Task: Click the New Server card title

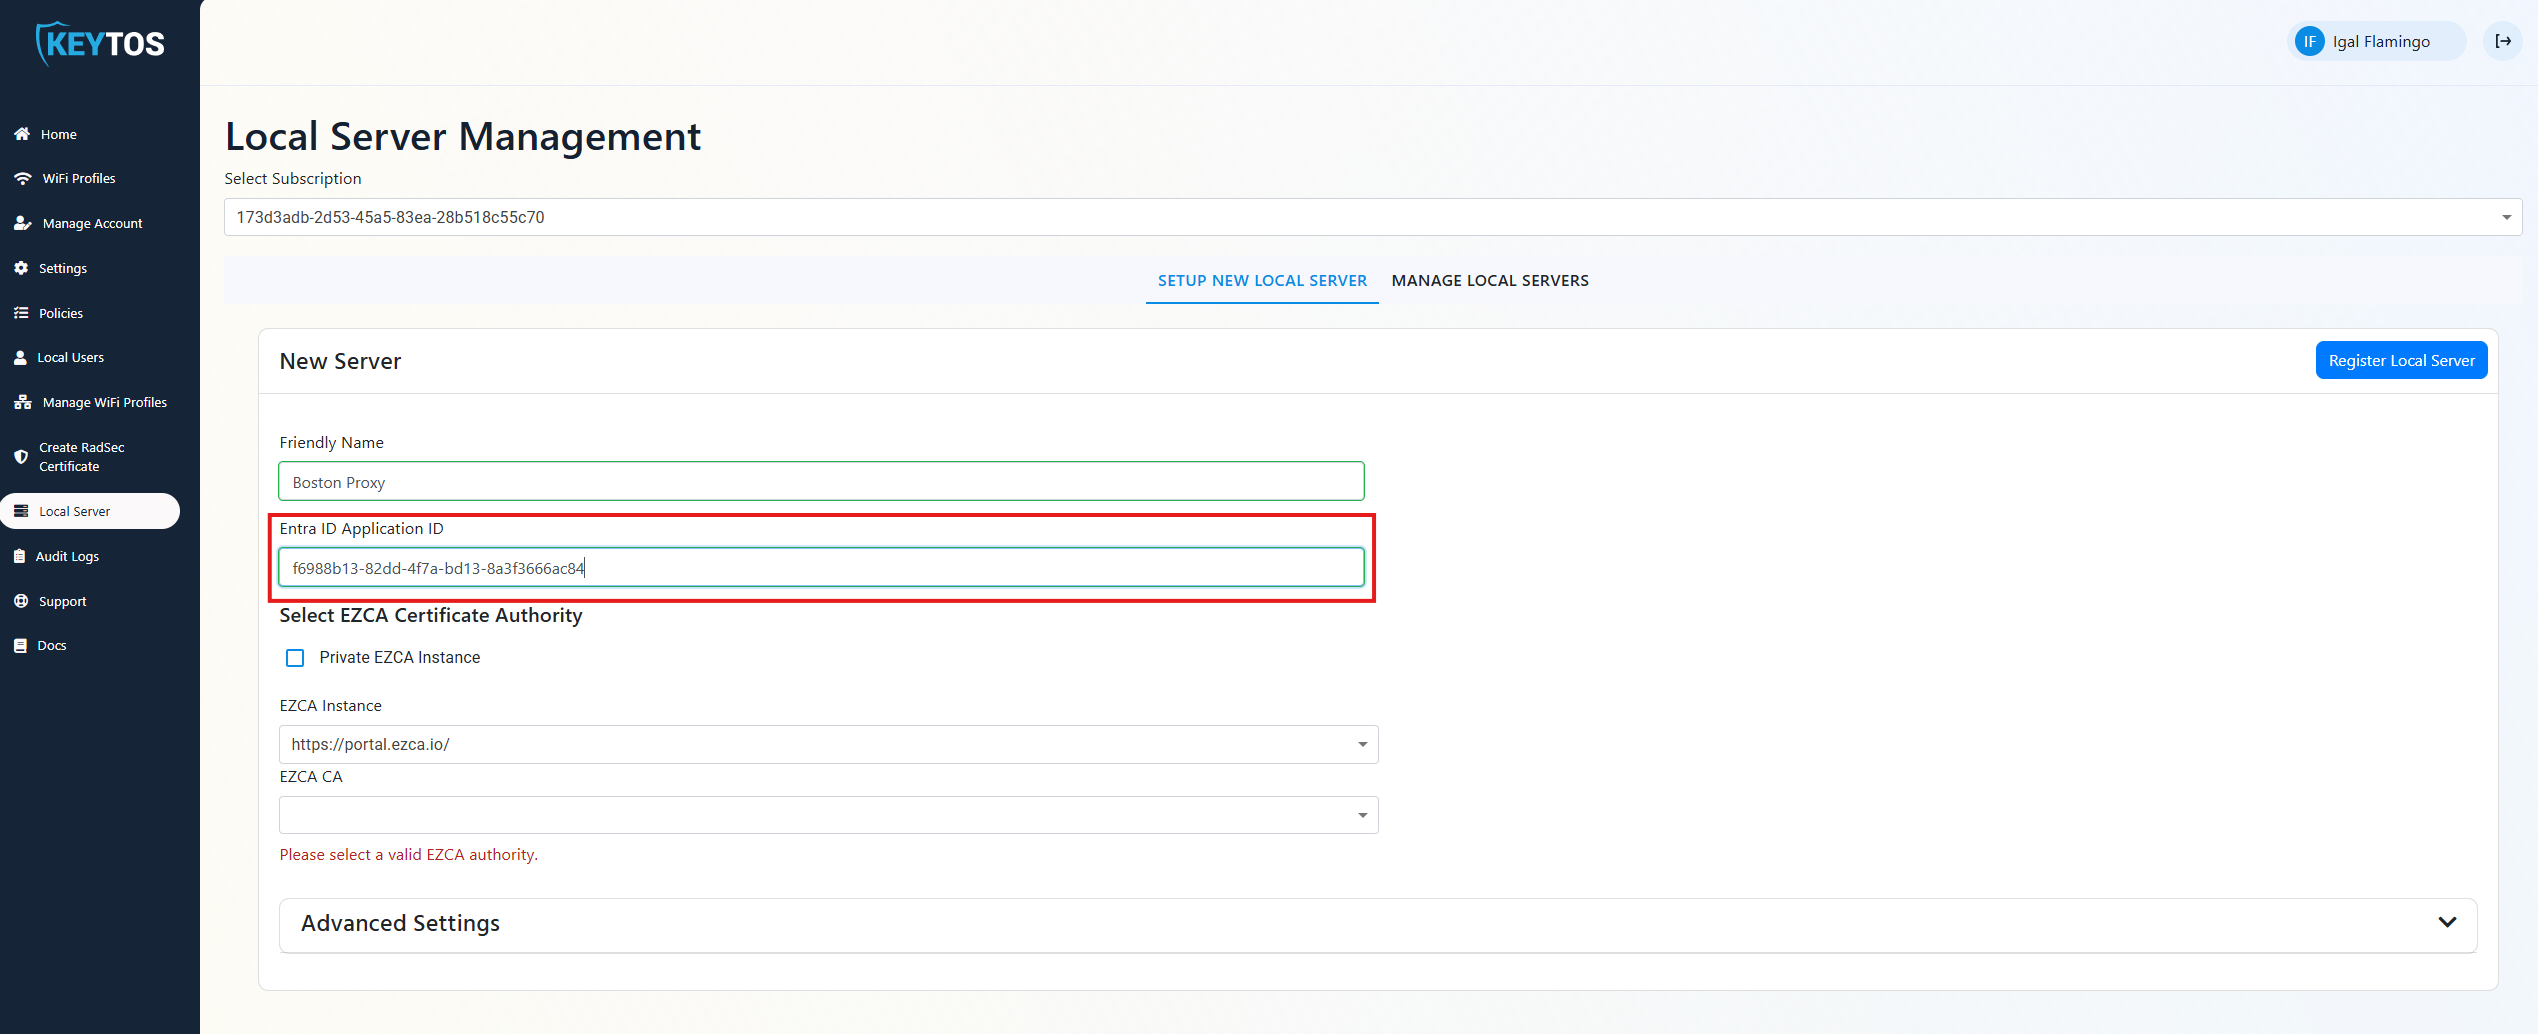Action: pos(340,362)
